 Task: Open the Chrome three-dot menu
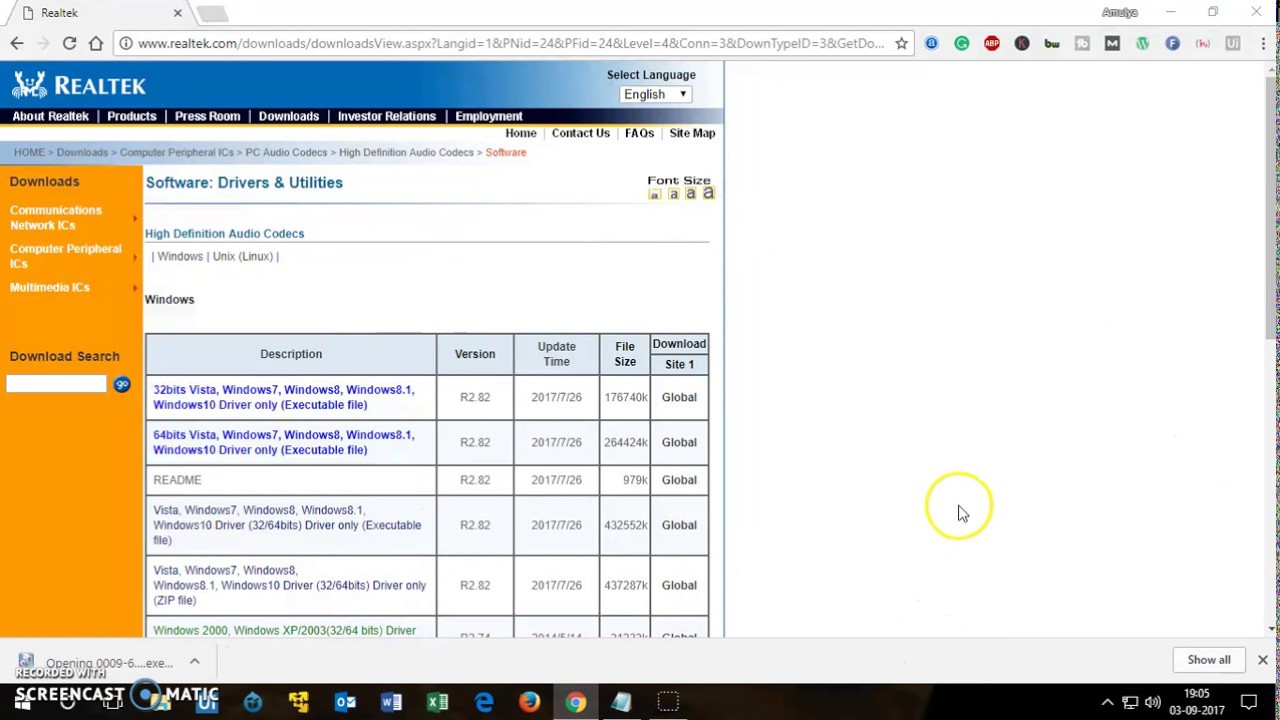[x=1264, y=43]
